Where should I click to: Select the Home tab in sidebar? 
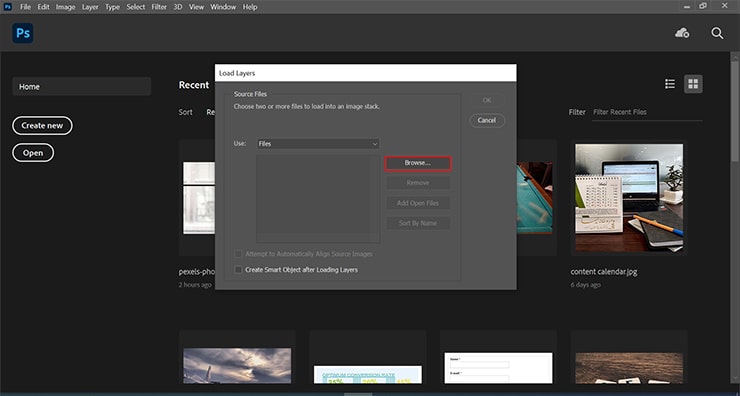[x=82, y=87]
